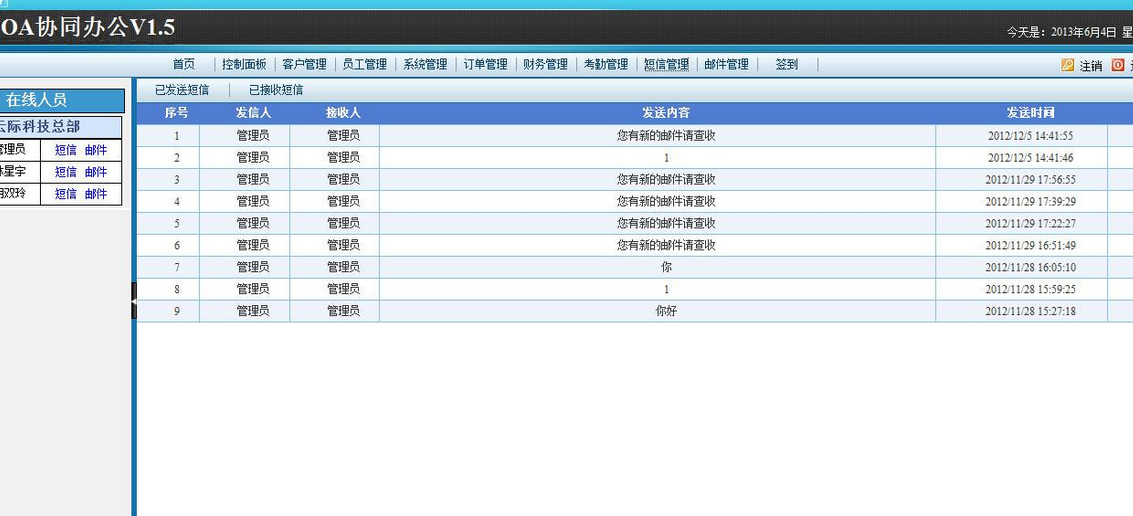
Task: Click the 发送时间 column header
Action: [1030, 113]
